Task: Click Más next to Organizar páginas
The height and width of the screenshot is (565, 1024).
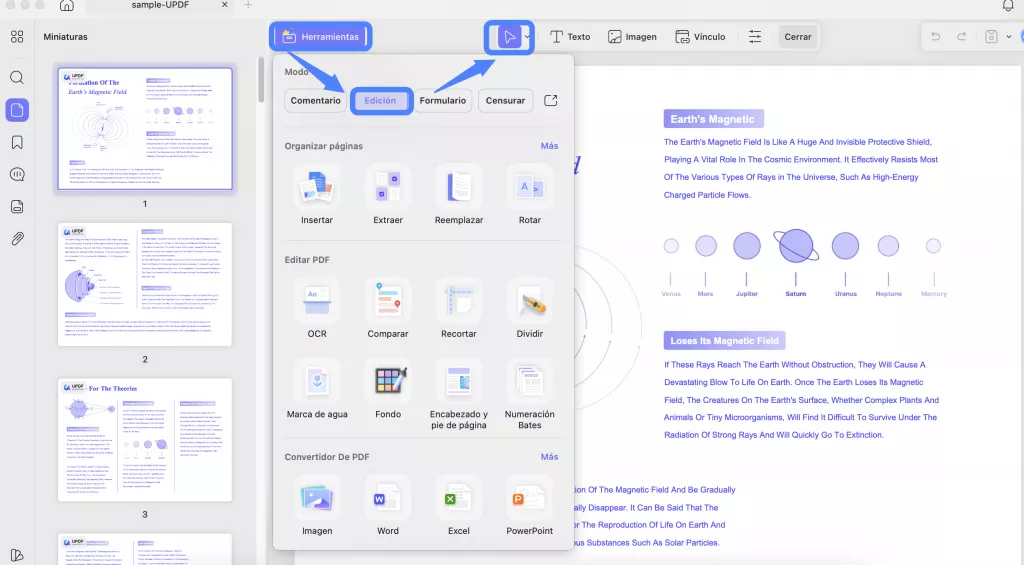Action: coord(549,146)
